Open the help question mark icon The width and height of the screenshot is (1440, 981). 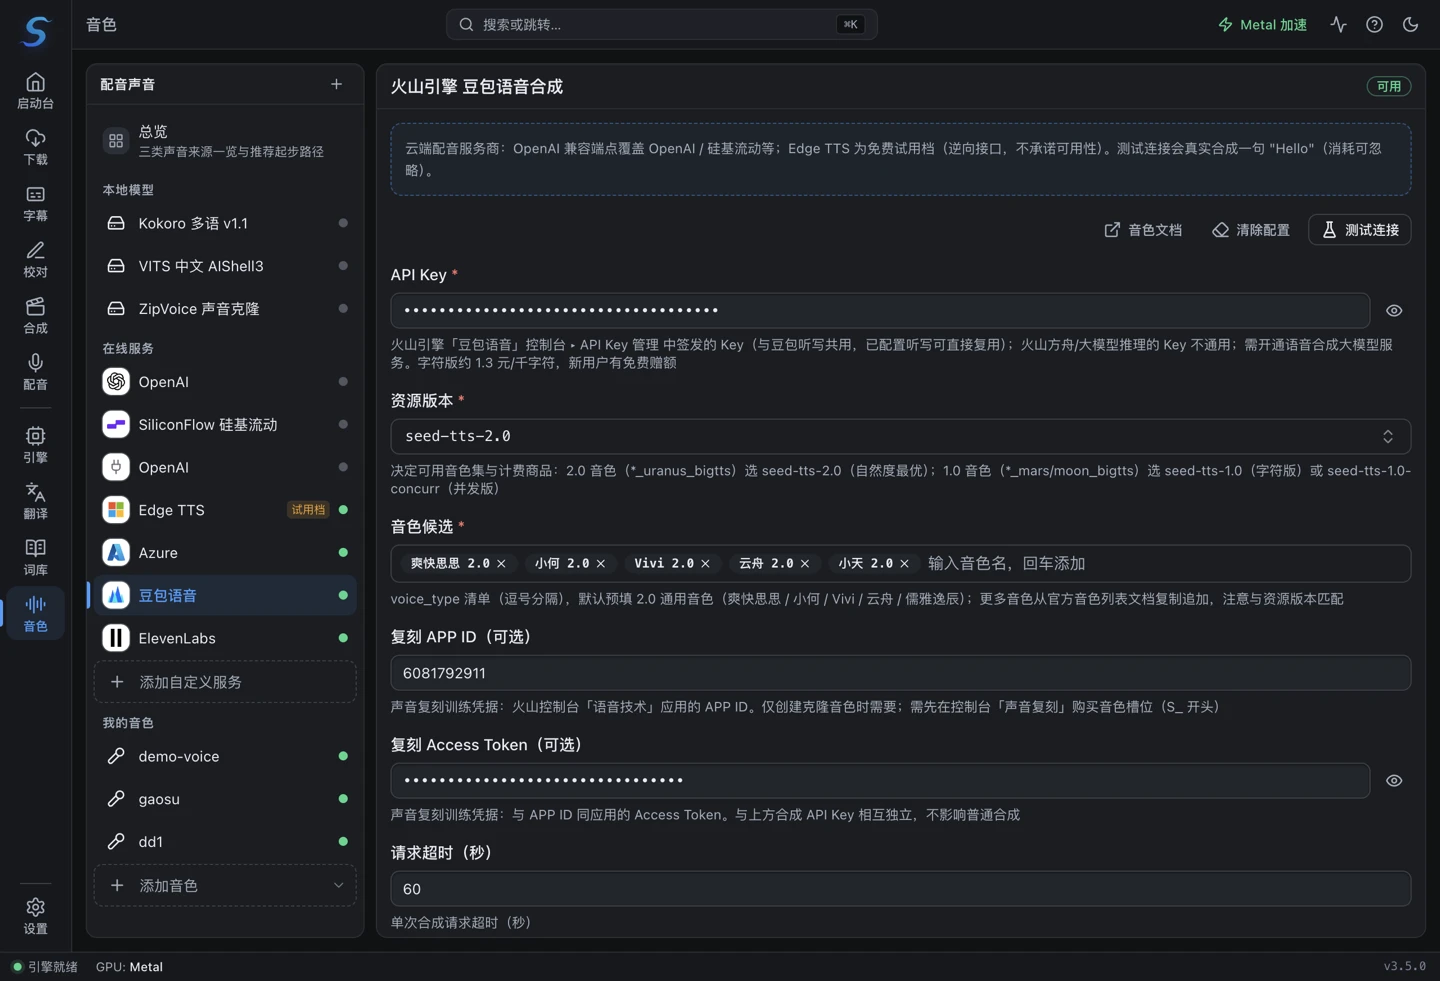(1374, 25)
